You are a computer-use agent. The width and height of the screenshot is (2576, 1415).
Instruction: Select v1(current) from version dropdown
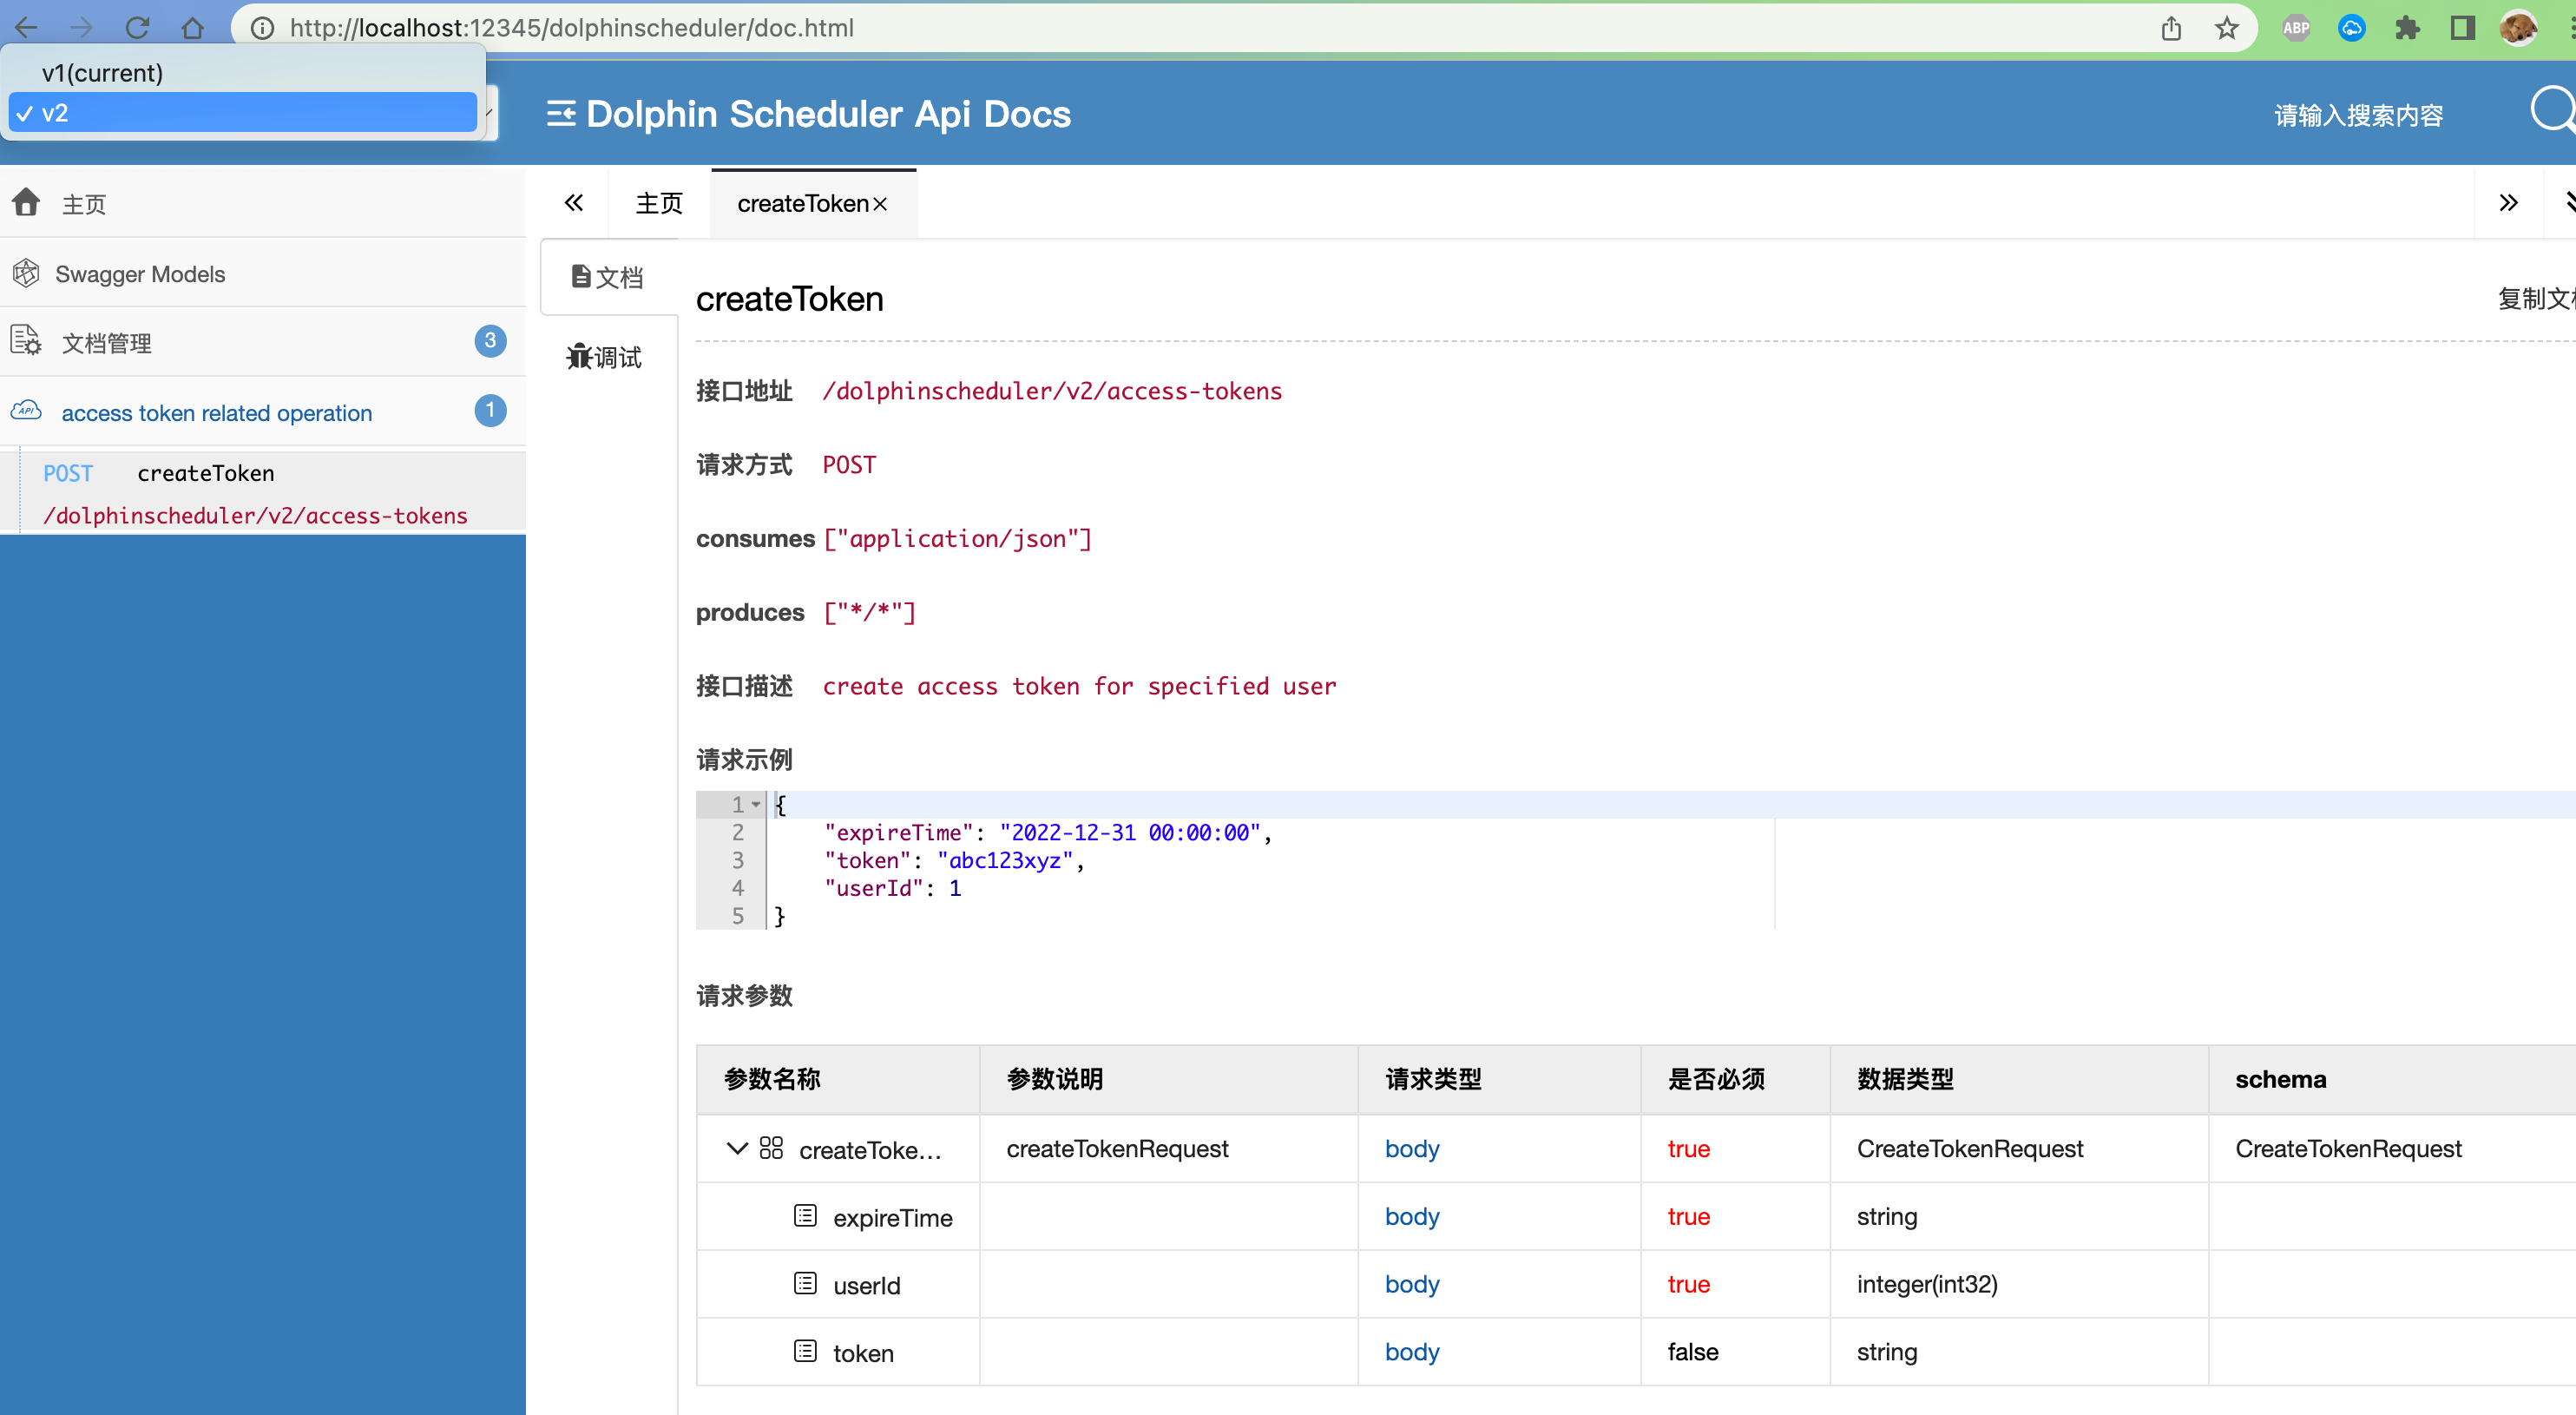click(x=102, y=73)
